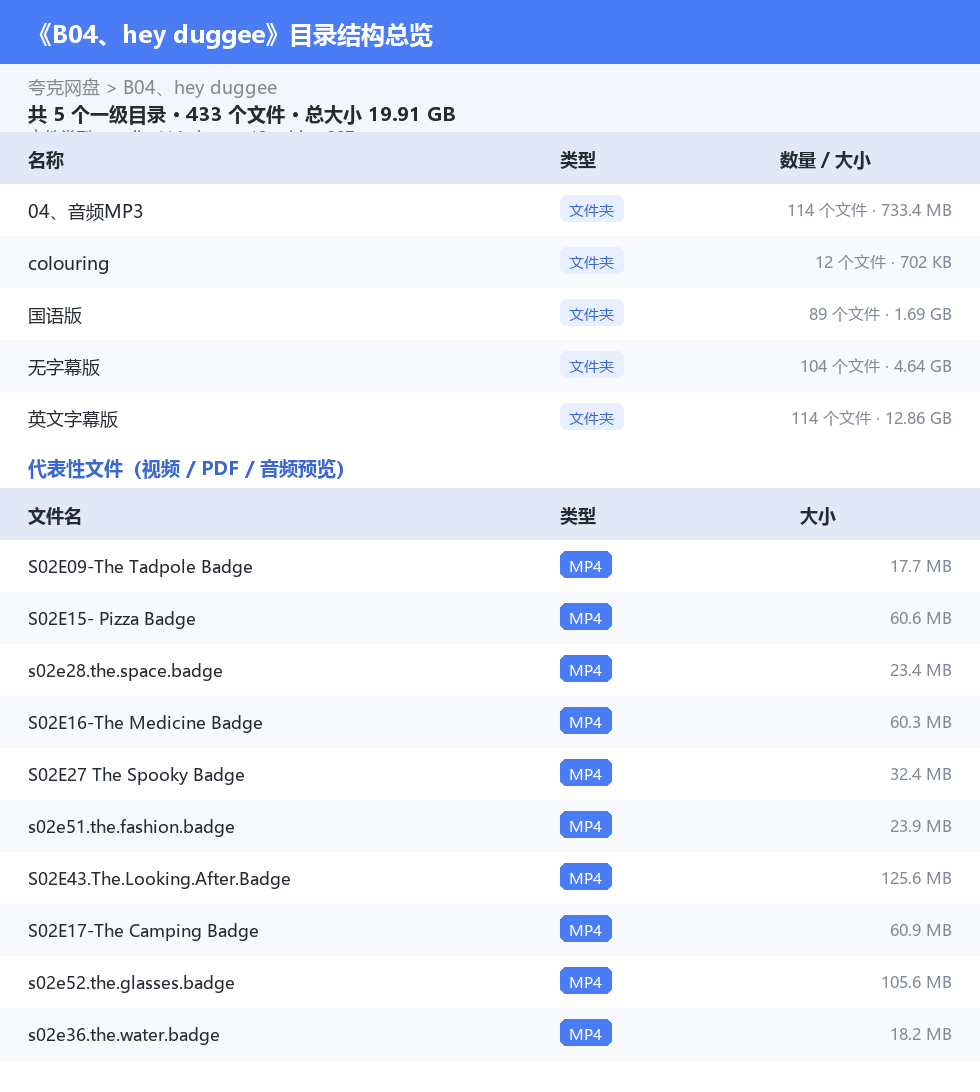980x1092 pixels.
Task: Click the 代表性文件 section heading
Action: point(186,469)
